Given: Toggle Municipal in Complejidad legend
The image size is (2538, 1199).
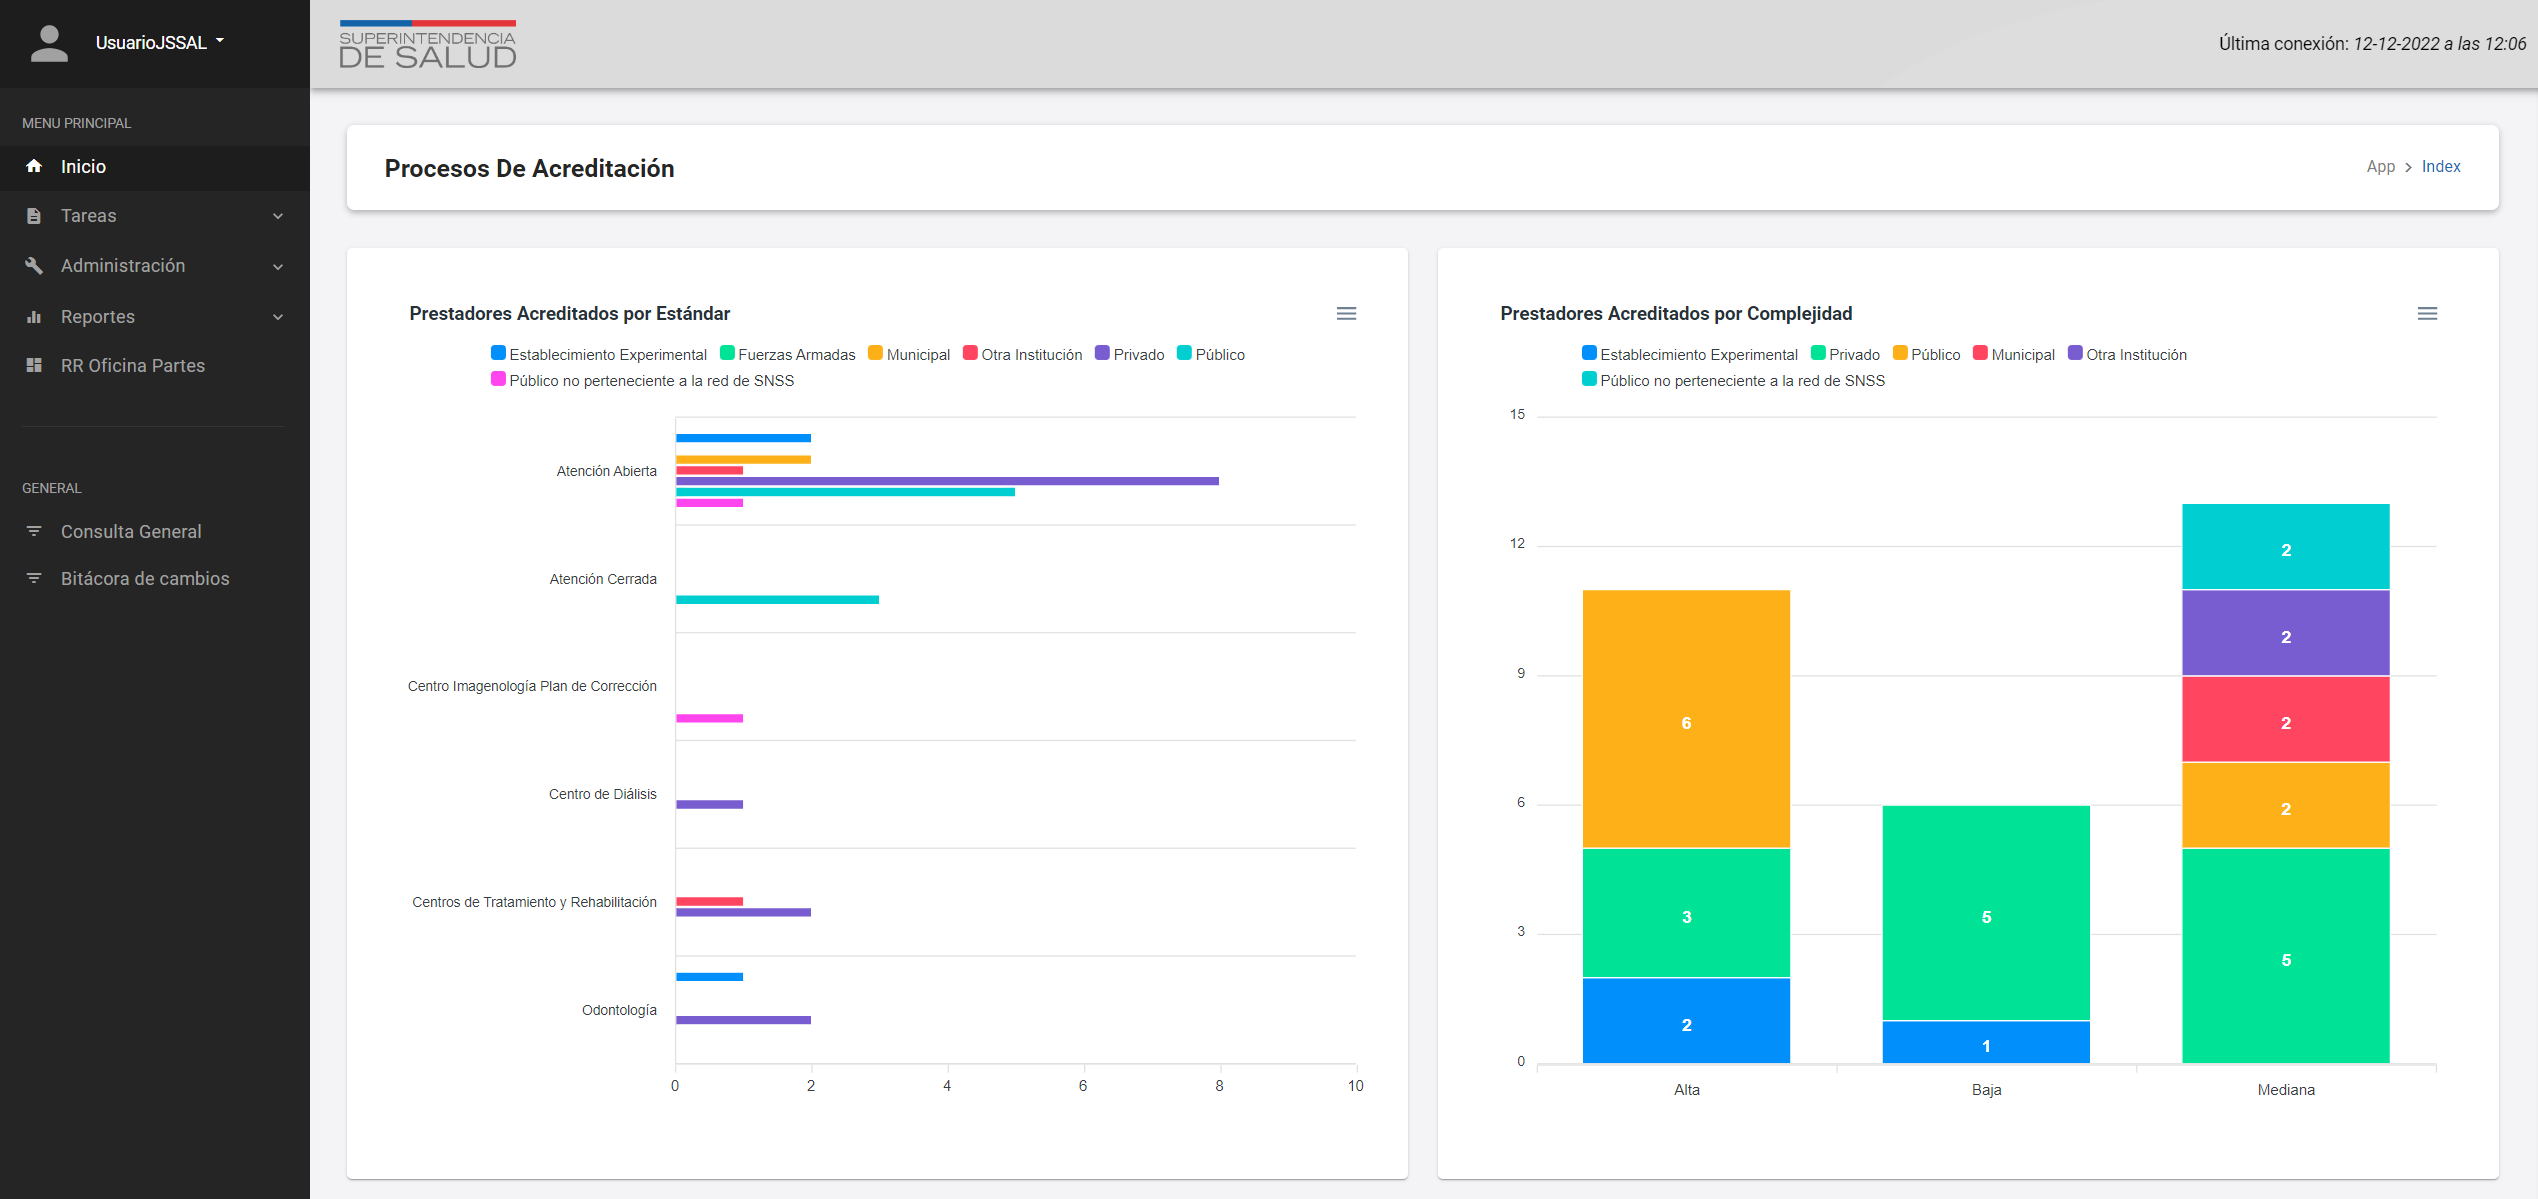Looking at the screenshot, I should (2014, 354).
